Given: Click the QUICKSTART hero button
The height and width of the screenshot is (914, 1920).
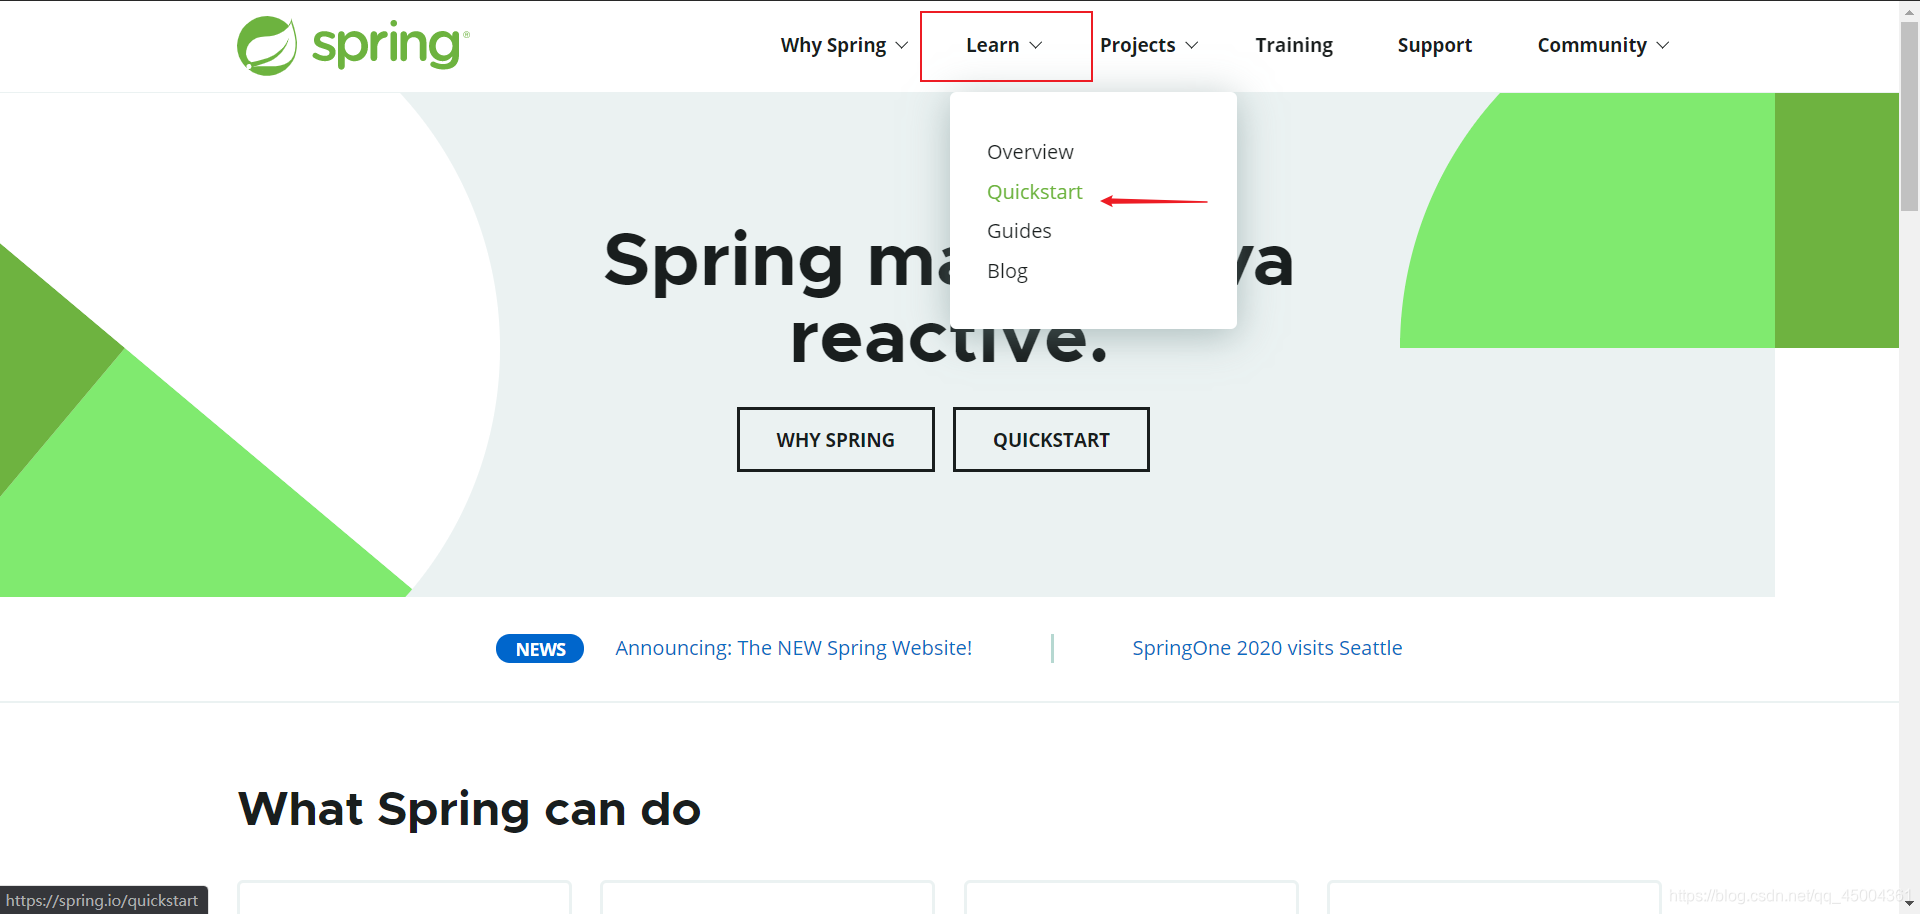Looking at the screenshot, I should point(1051,439).
